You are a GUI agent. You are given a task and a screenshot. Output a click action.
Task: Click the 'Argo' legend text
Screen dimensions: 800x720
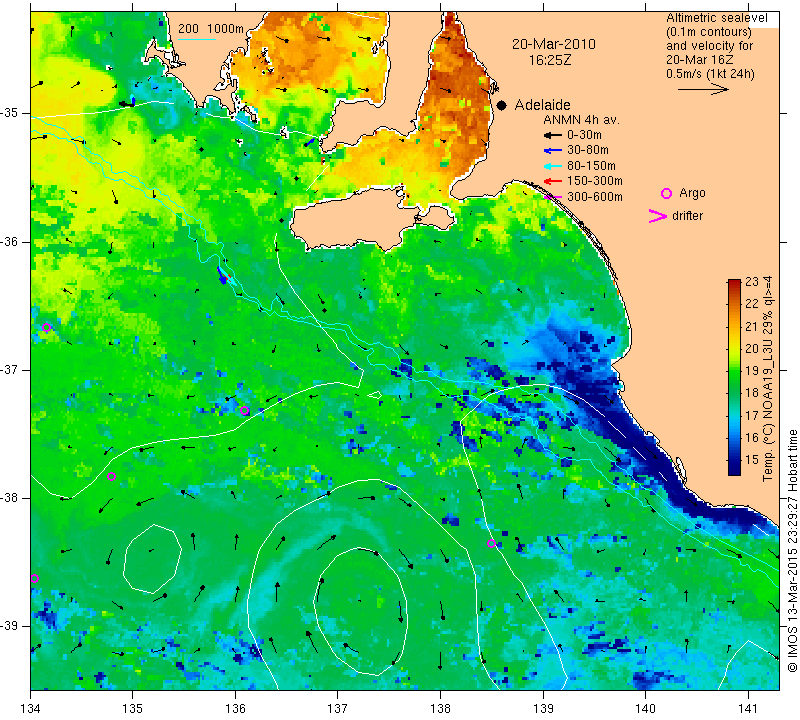point(692,193)
